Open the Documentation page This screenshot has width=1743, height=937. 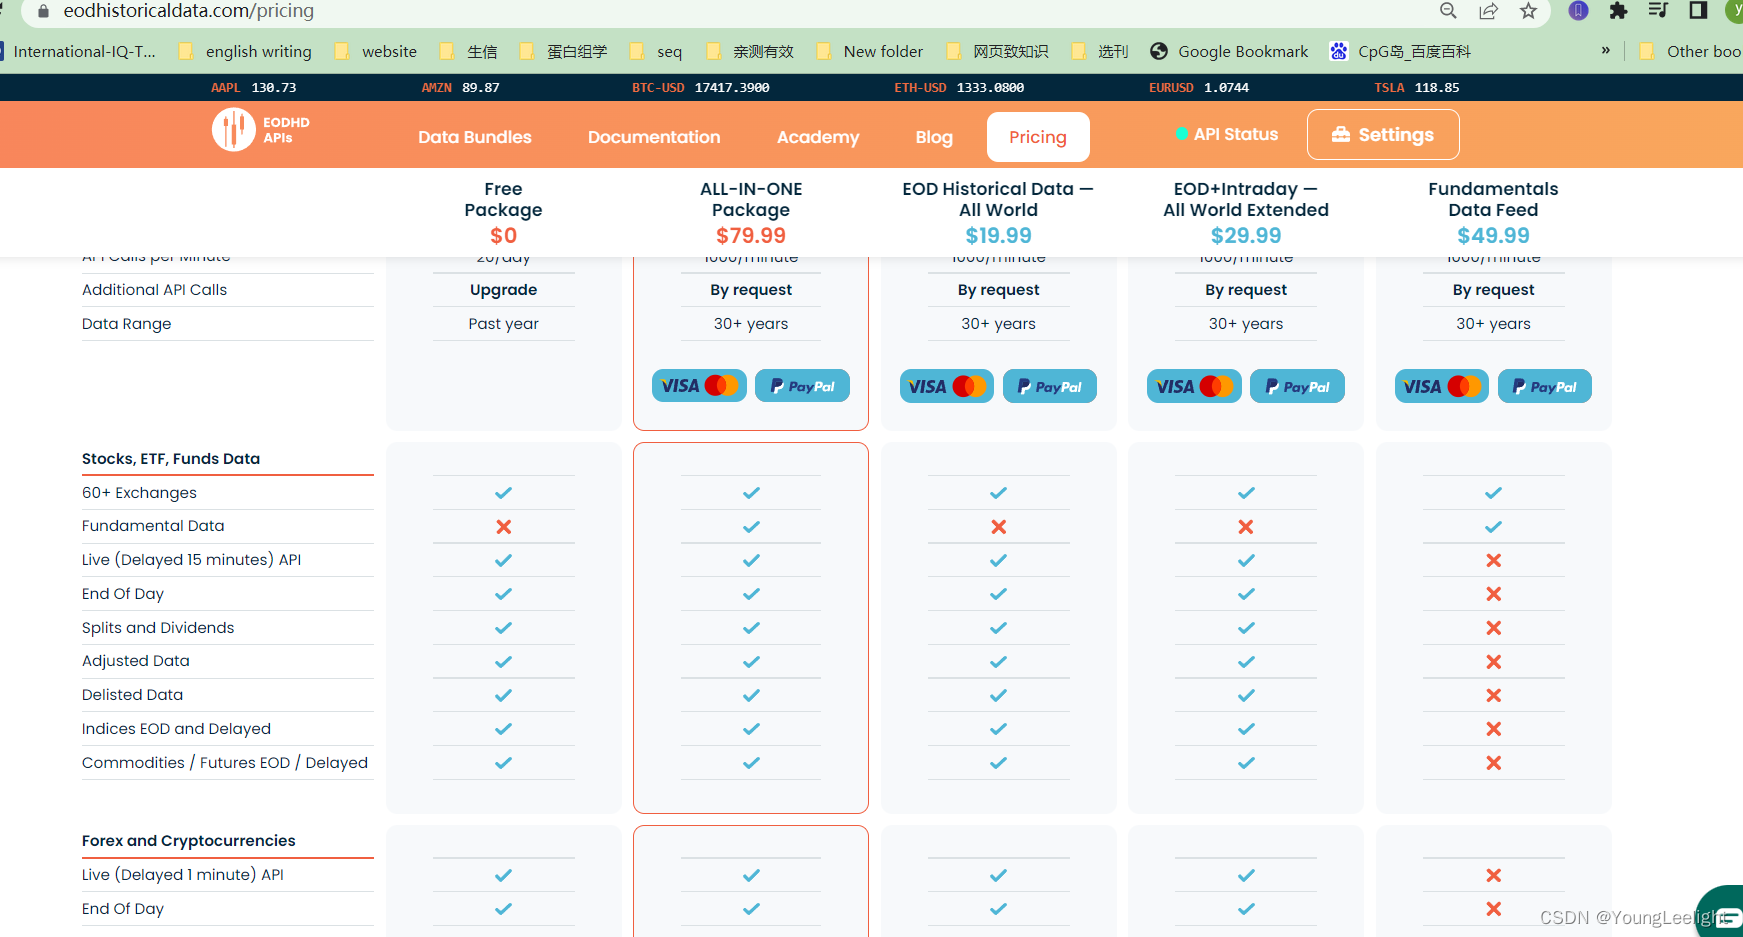[x=654, y=137]
